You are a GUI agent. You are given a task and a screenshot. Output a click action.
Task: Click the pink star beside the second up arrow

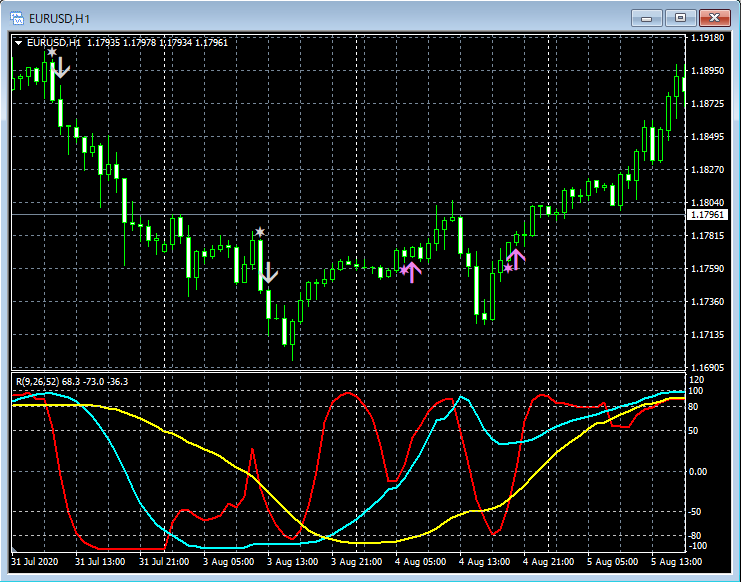click(508, 268)
